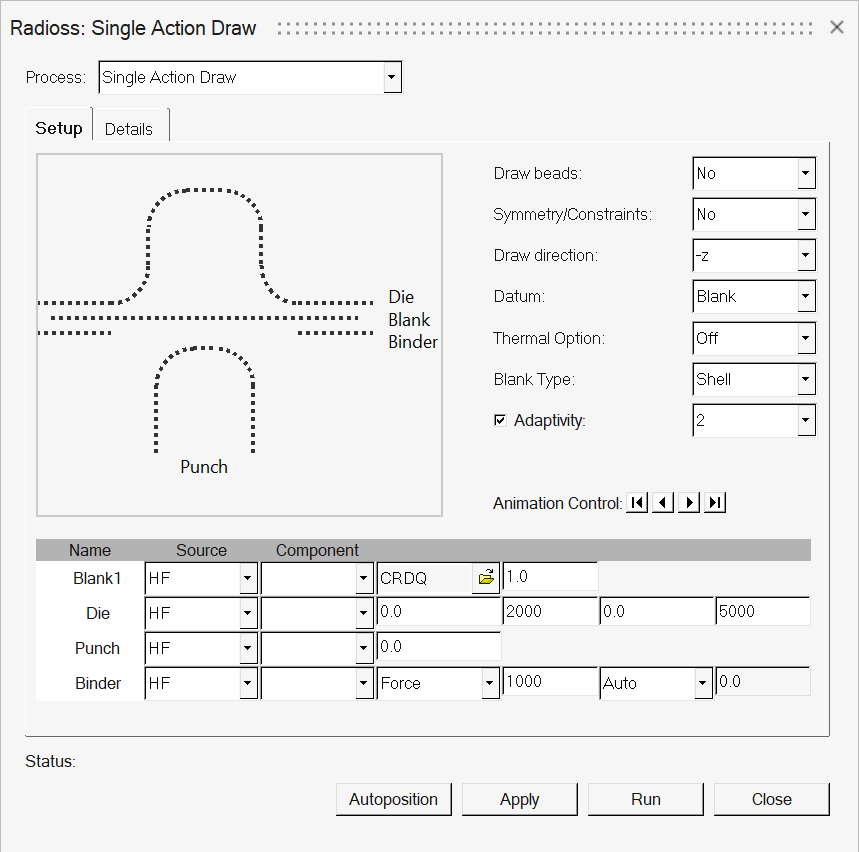Click the Source column header
Viewport: 859px width, 852px height.
201,550
